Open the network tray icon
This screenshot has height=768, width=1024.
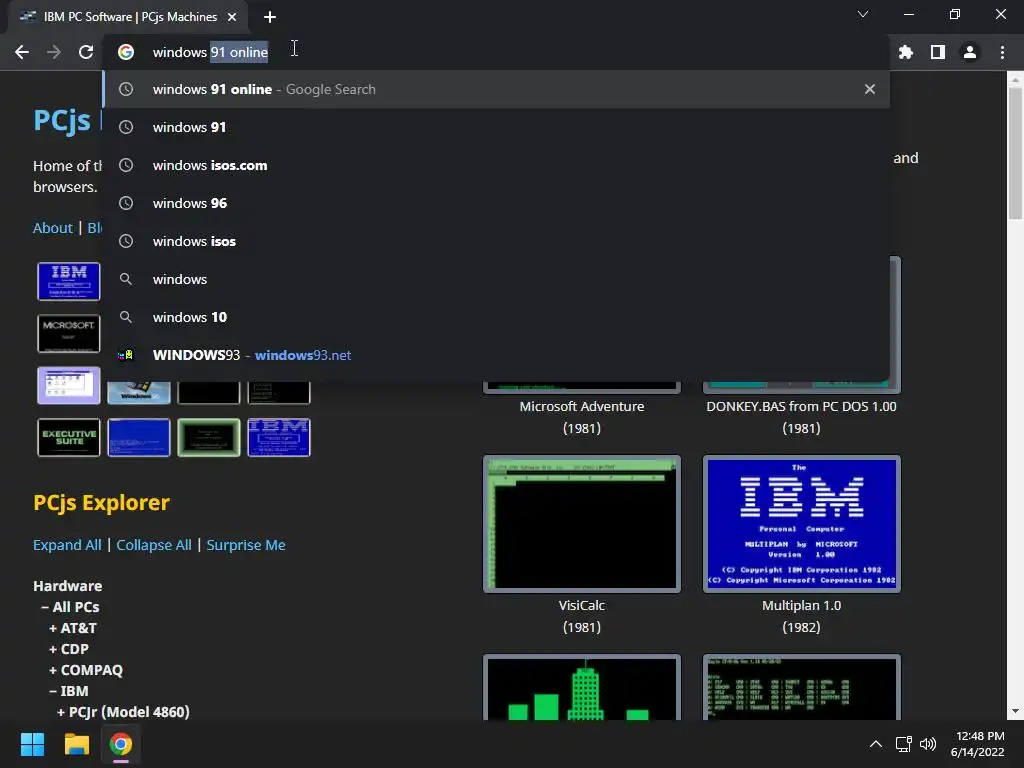(x=904, y=744)
